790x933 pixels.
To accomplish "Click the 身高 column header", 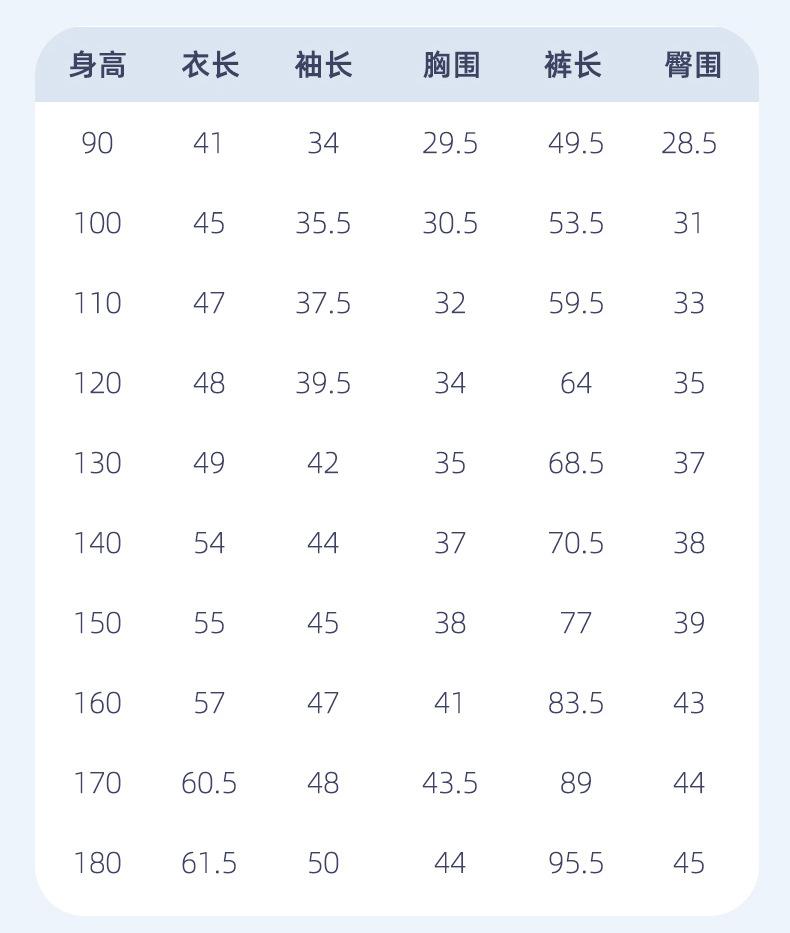I will pos(98,65).
